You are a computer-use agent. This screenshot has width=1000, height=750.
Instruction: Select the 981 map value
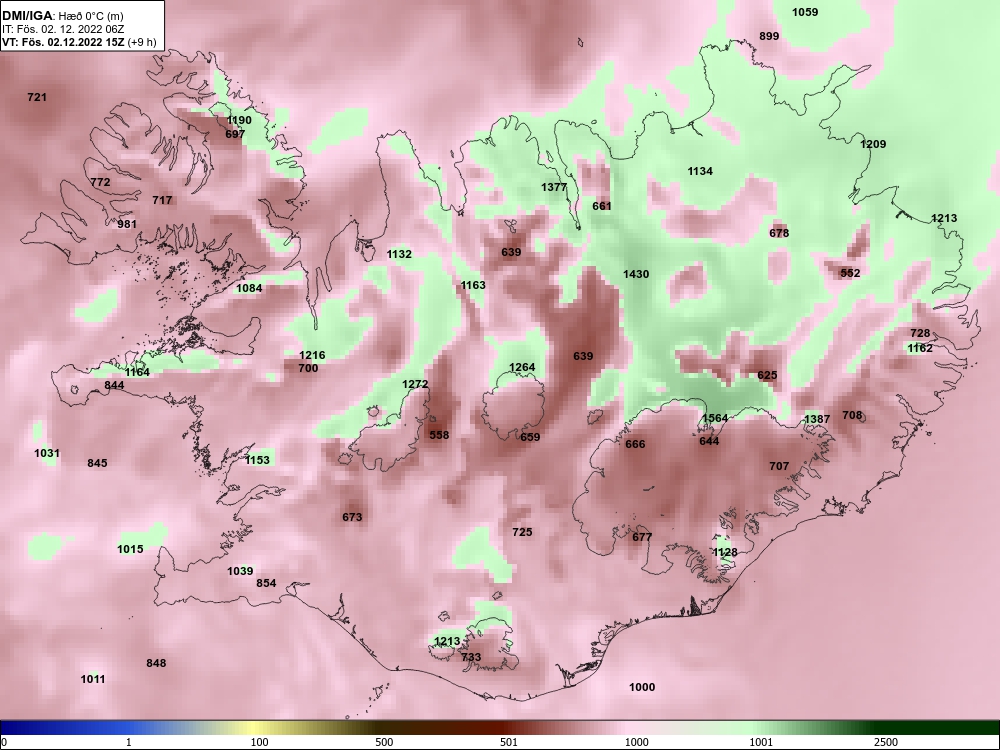127,224
